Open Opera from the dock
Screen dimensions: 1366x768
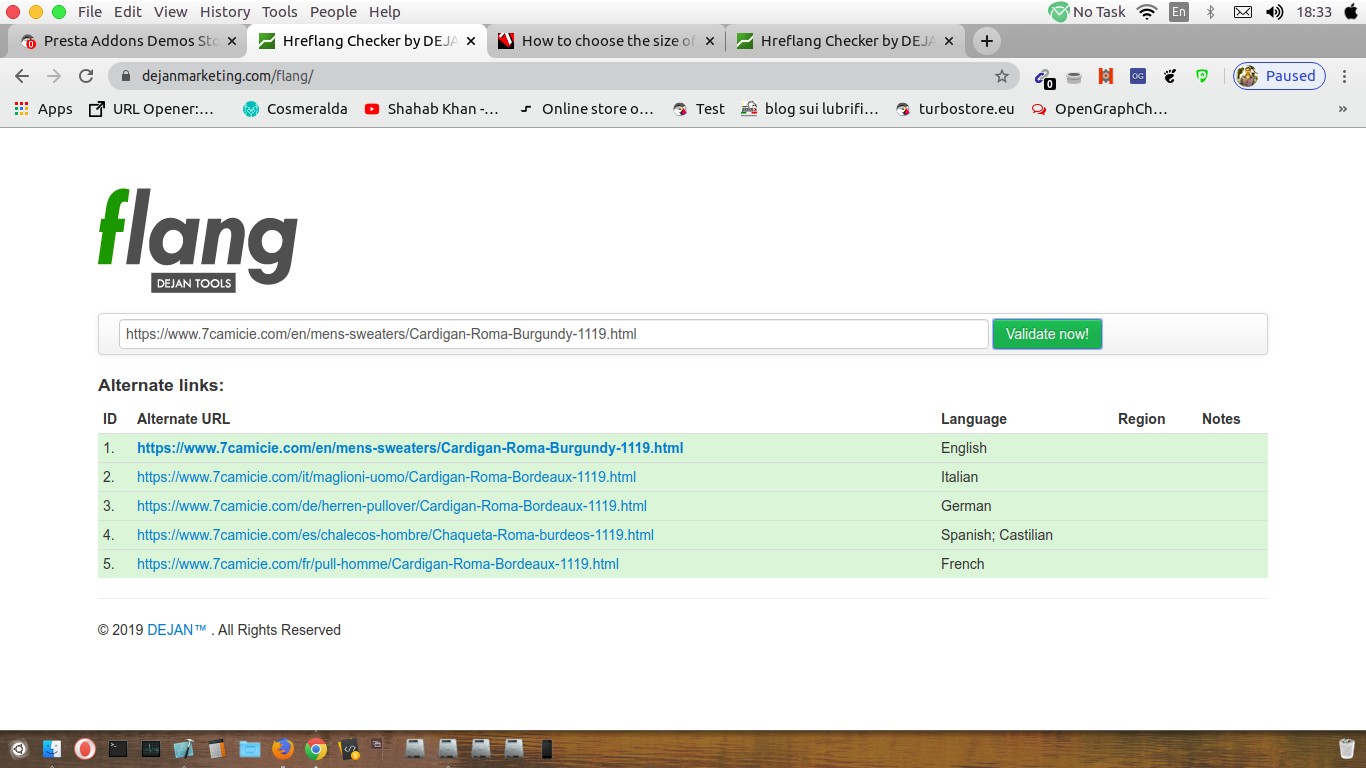point(85,748)
